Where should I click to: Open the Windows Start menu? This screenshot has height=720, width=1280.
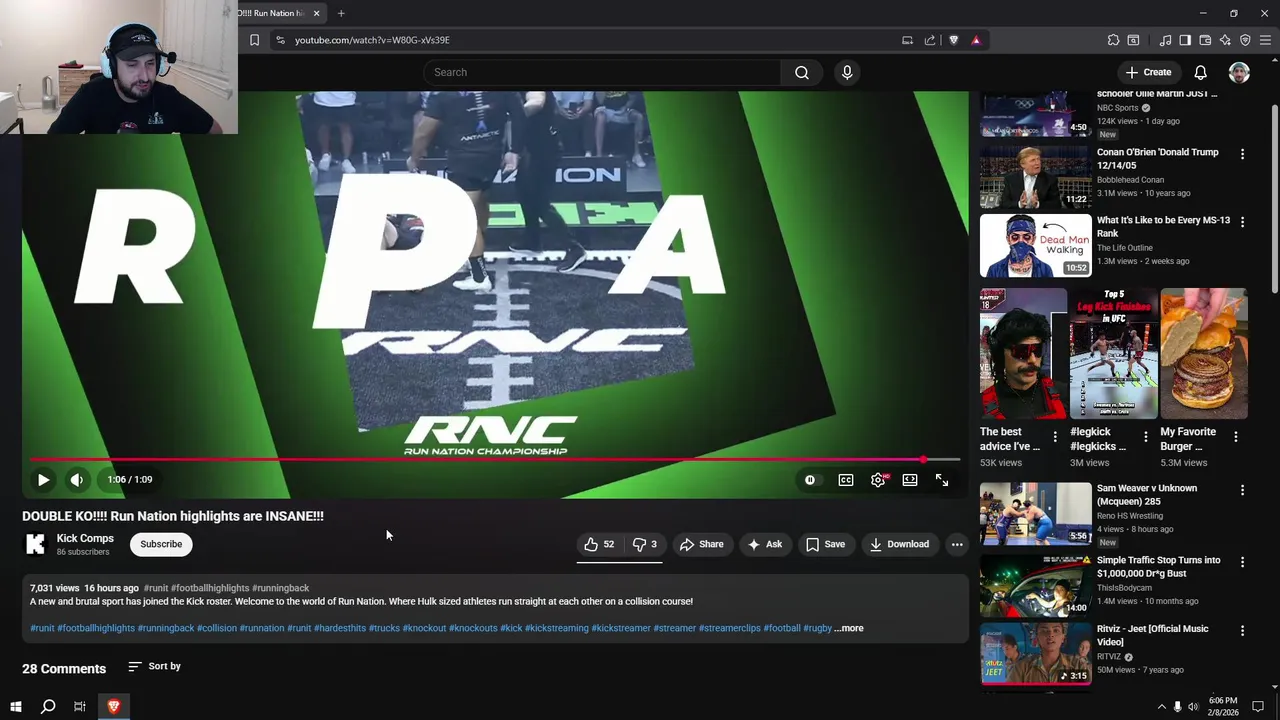[15, 706]
